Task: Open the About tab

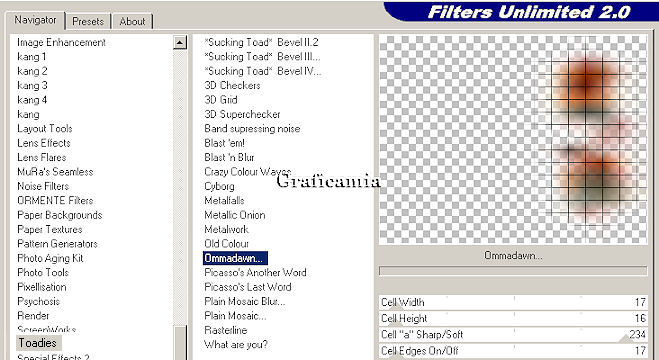Action: coord(132,21)
